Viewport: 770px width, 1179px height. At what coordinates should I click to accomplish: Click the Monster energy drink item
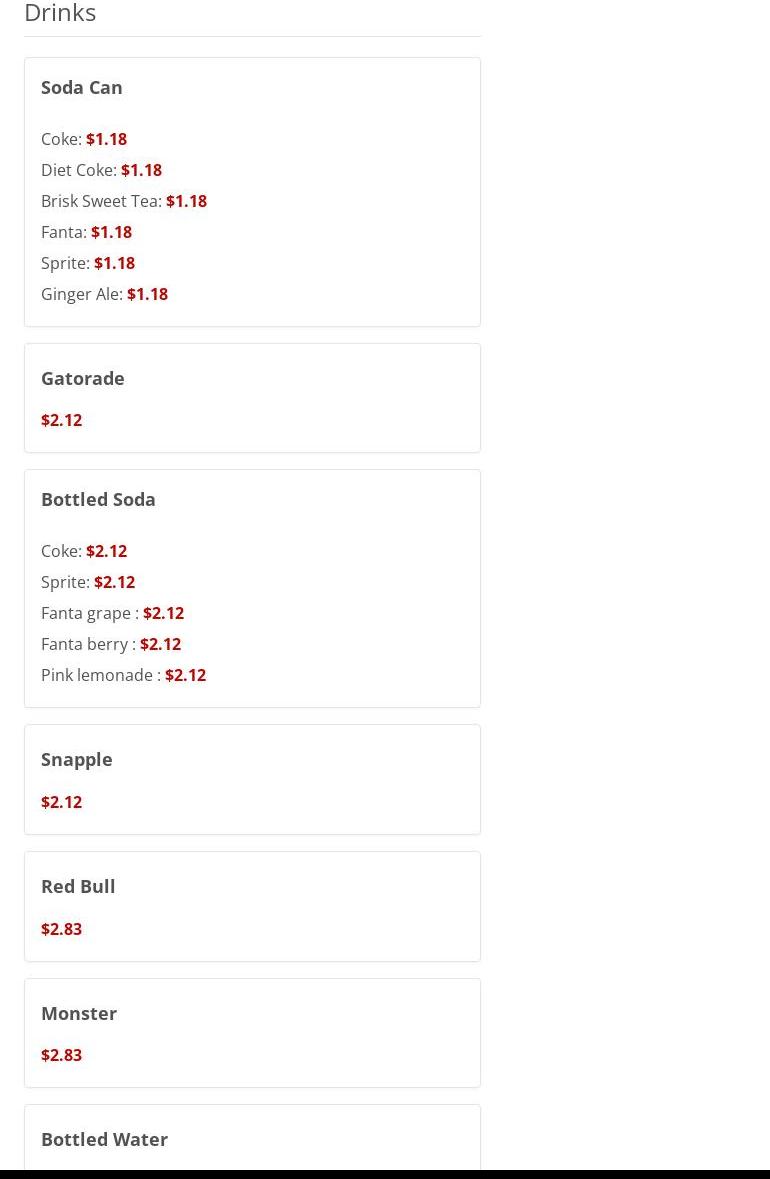point(79,1014)
